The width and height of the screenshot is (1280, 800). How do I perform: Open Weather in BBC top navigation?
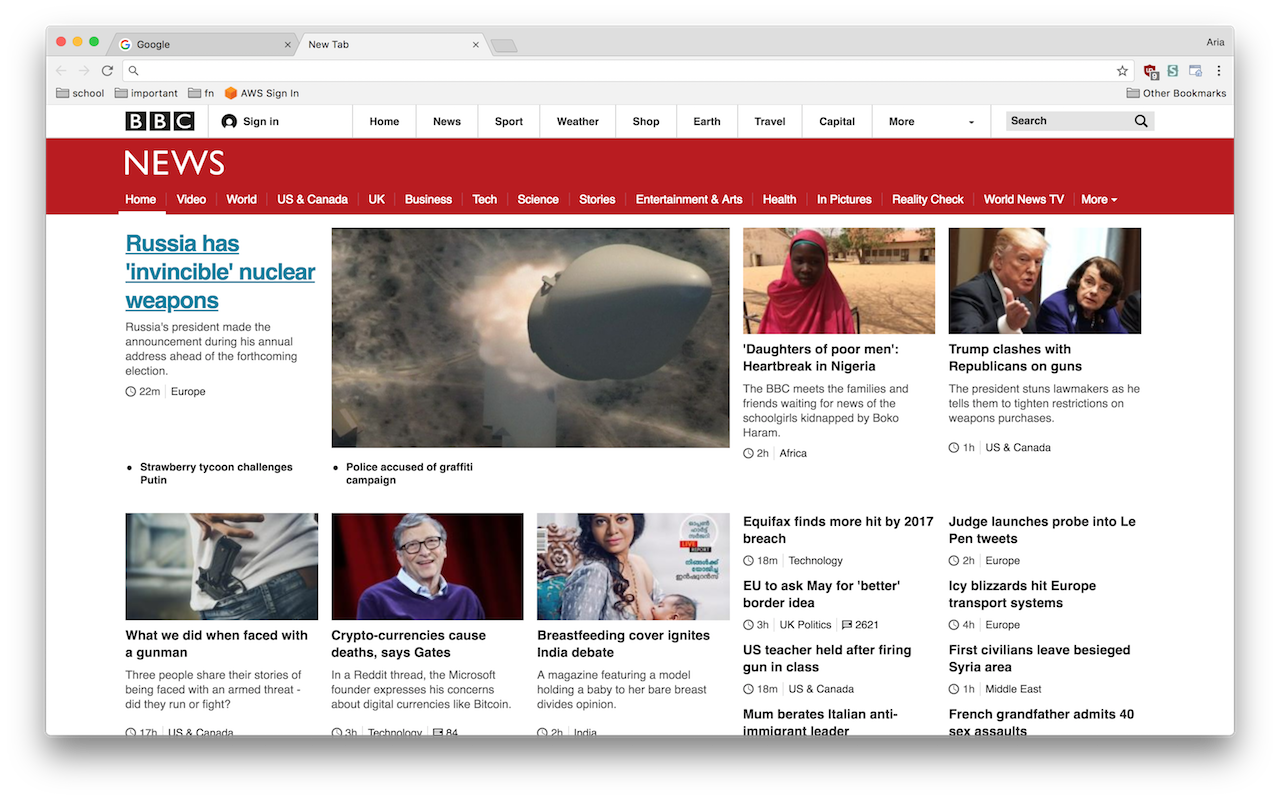click(578, 121)
